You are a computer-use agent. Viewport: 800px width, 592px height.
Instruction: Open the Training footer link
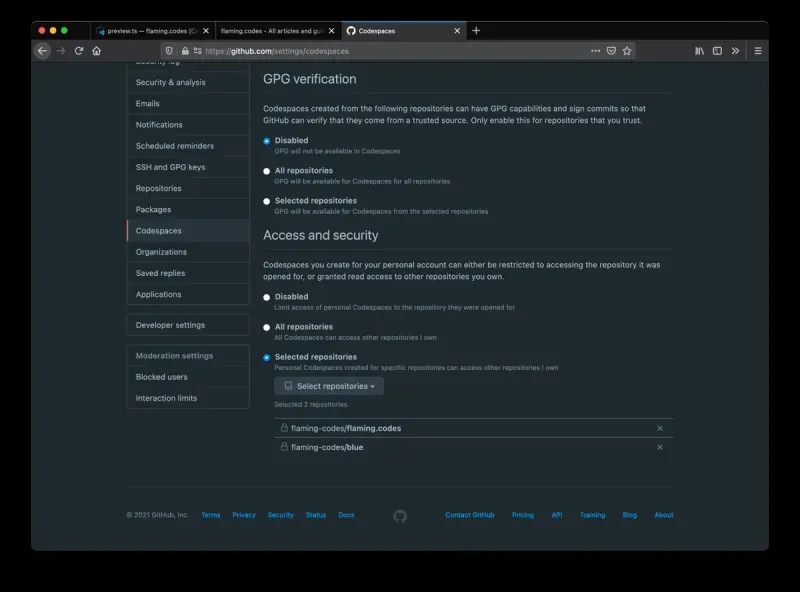click(592, 515)
